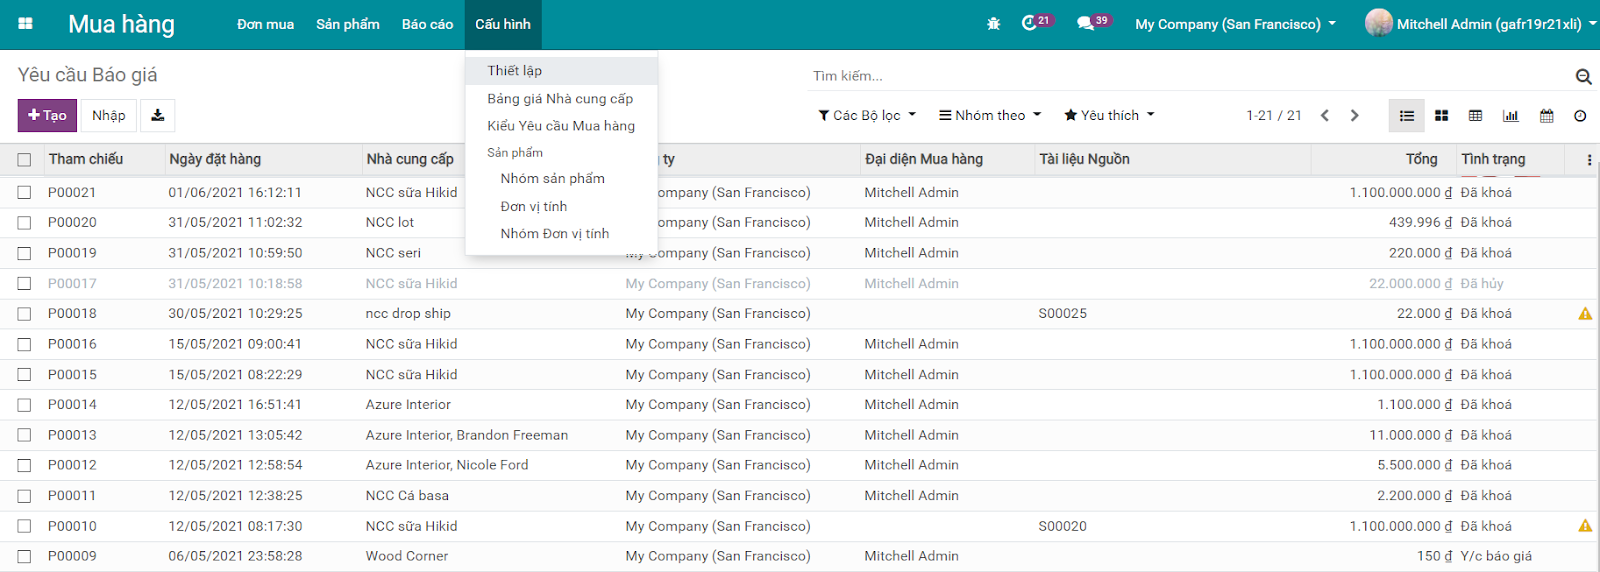The width and height of the screenshot is (1600, 572).
Task: Click the Nhập import button
Action: coord(109,115)
